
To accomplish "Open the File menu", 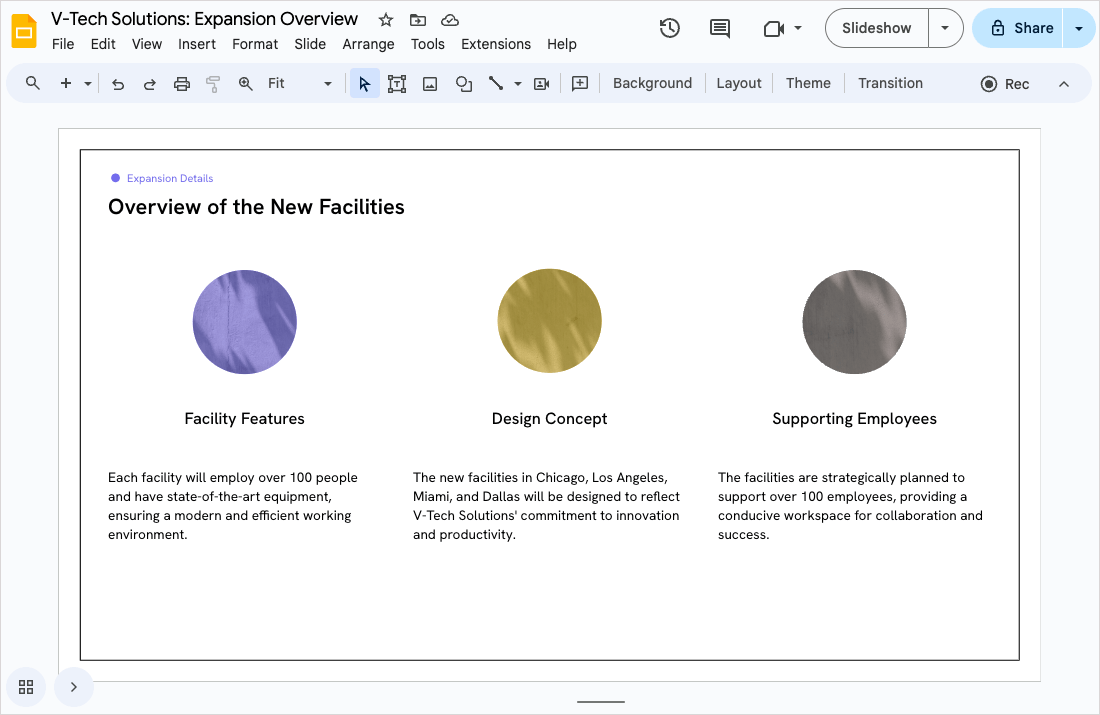I will coord(63,44).
